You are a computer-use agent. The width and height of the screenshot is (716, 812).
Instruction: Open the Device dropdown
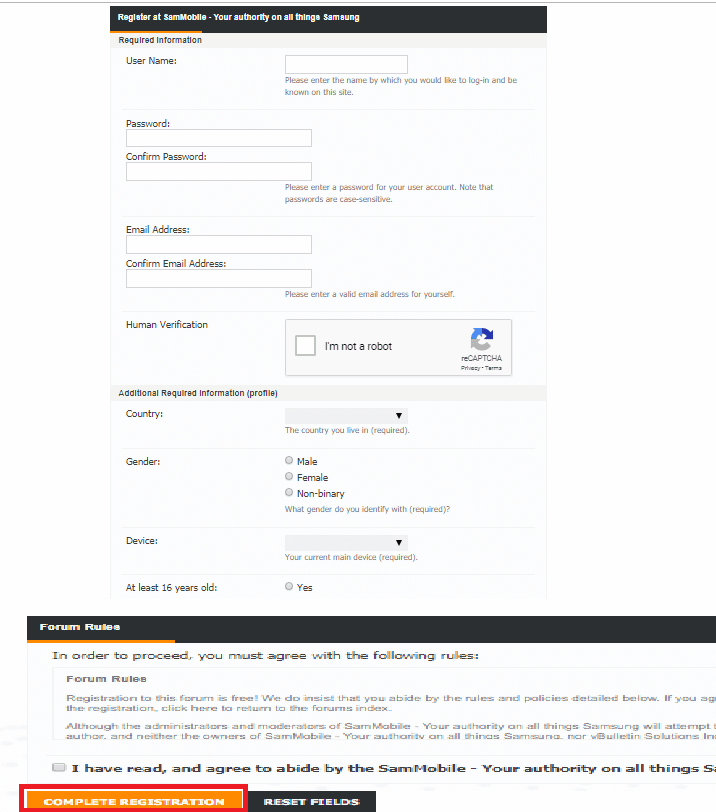coord(346,542)
